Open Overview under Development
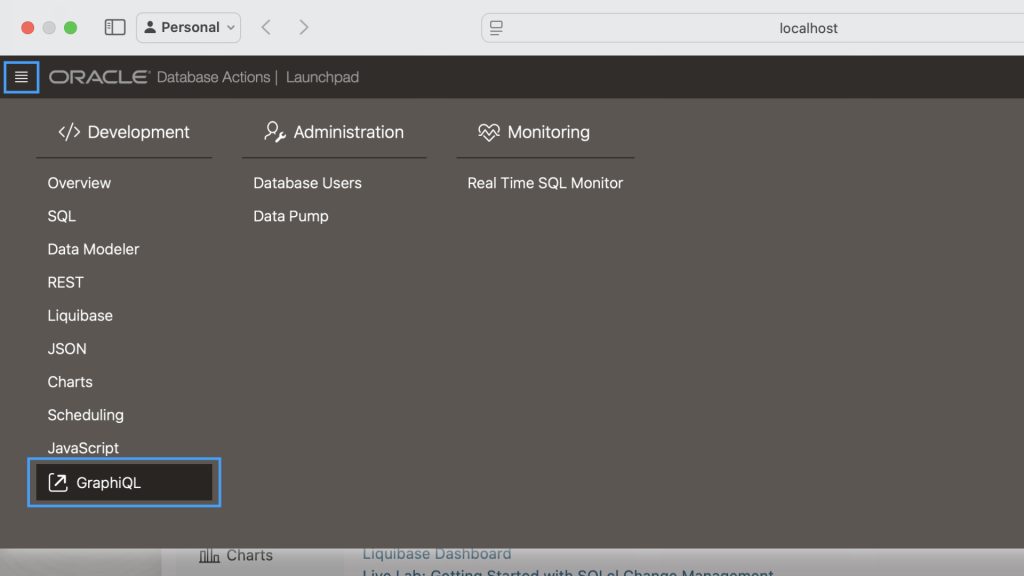The image size is (1024, 576). [79, 184]
